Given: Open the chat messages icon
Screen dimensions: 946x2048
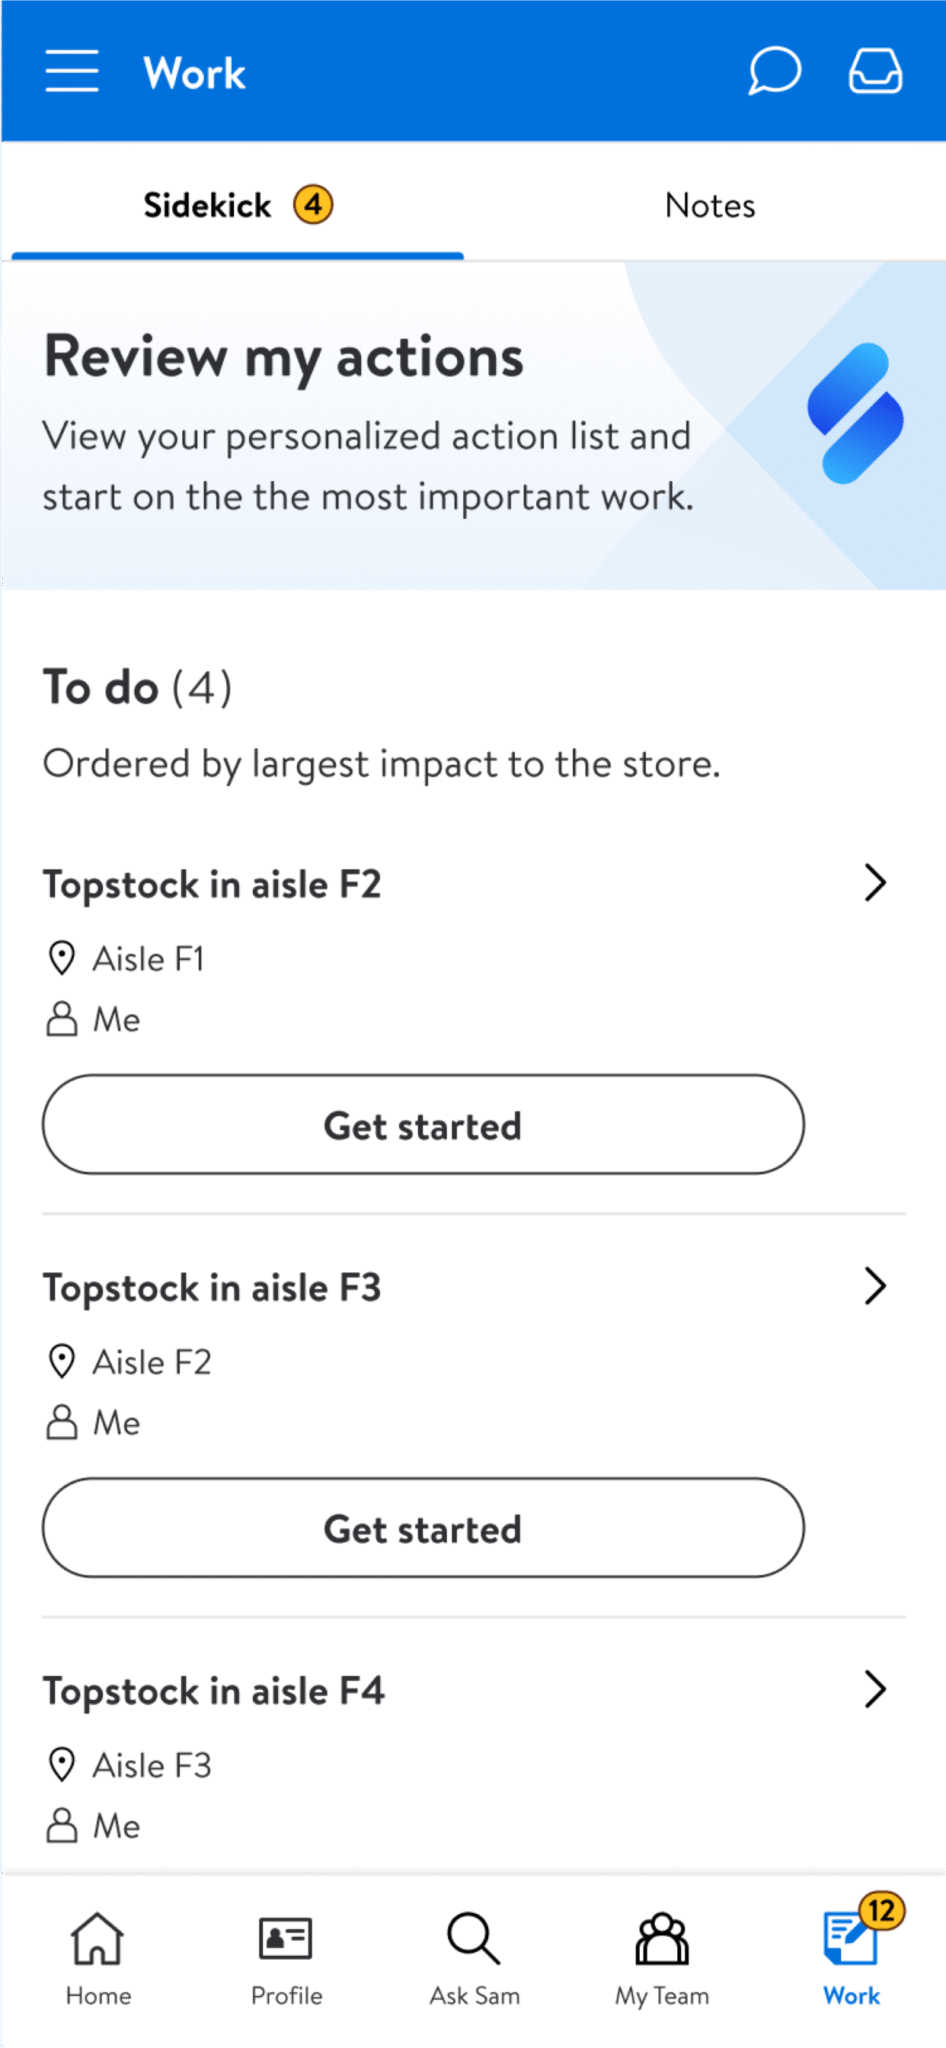Looking at the screenshot, I should pyautogui.click(x=774, y=71).
